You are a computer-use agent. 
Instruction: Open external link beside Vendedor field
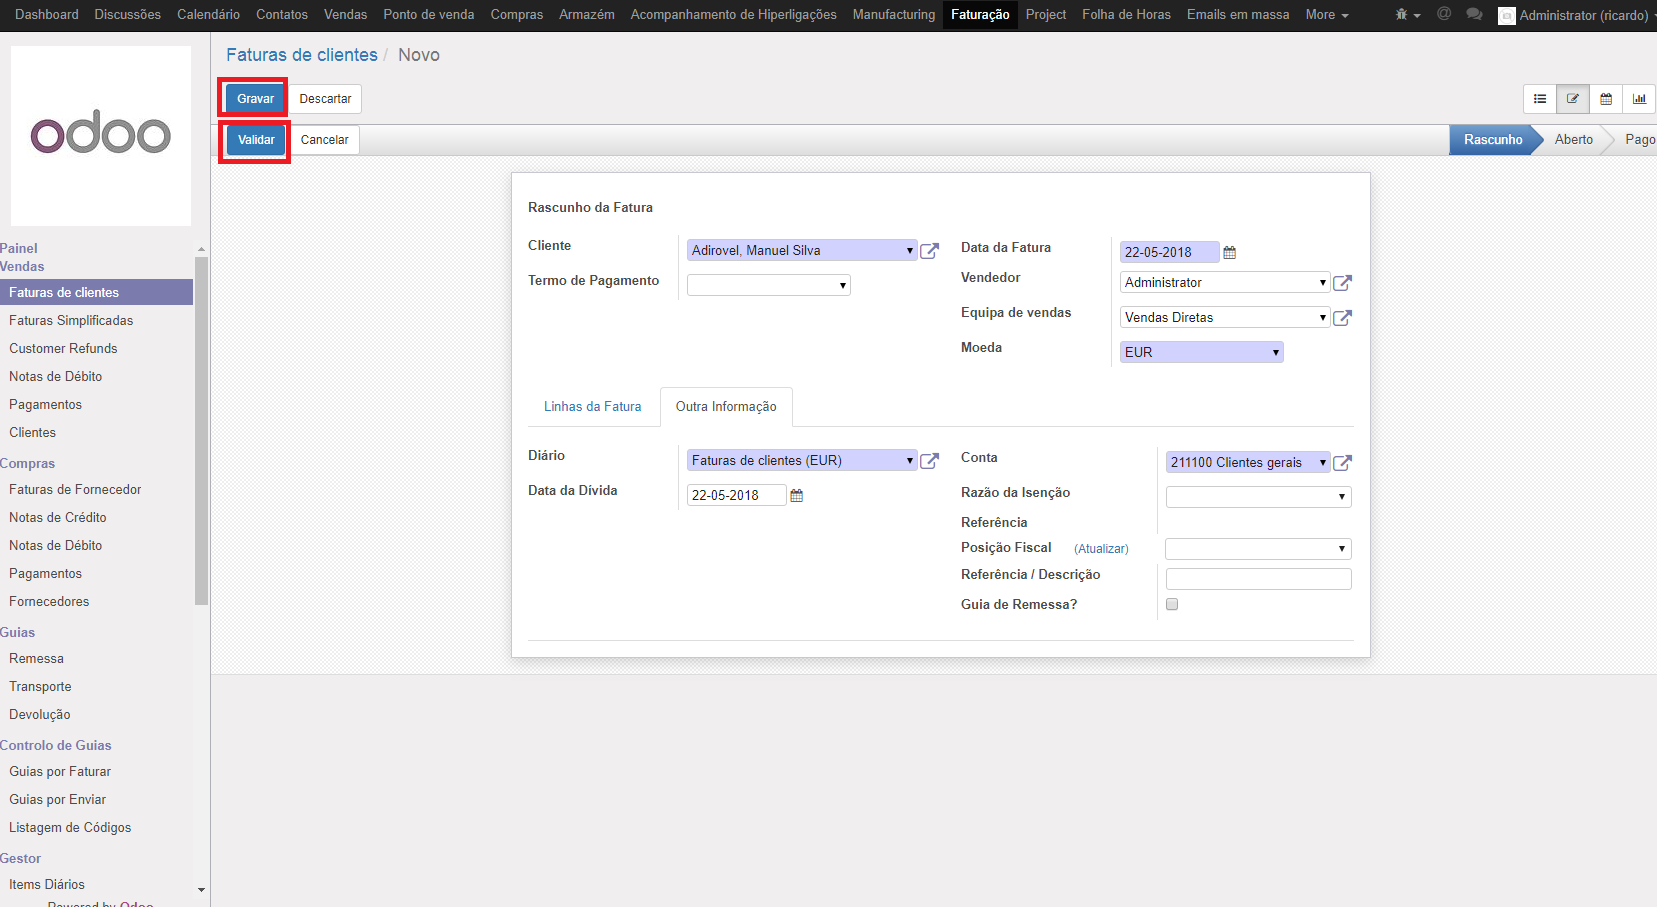point(1342,283)
